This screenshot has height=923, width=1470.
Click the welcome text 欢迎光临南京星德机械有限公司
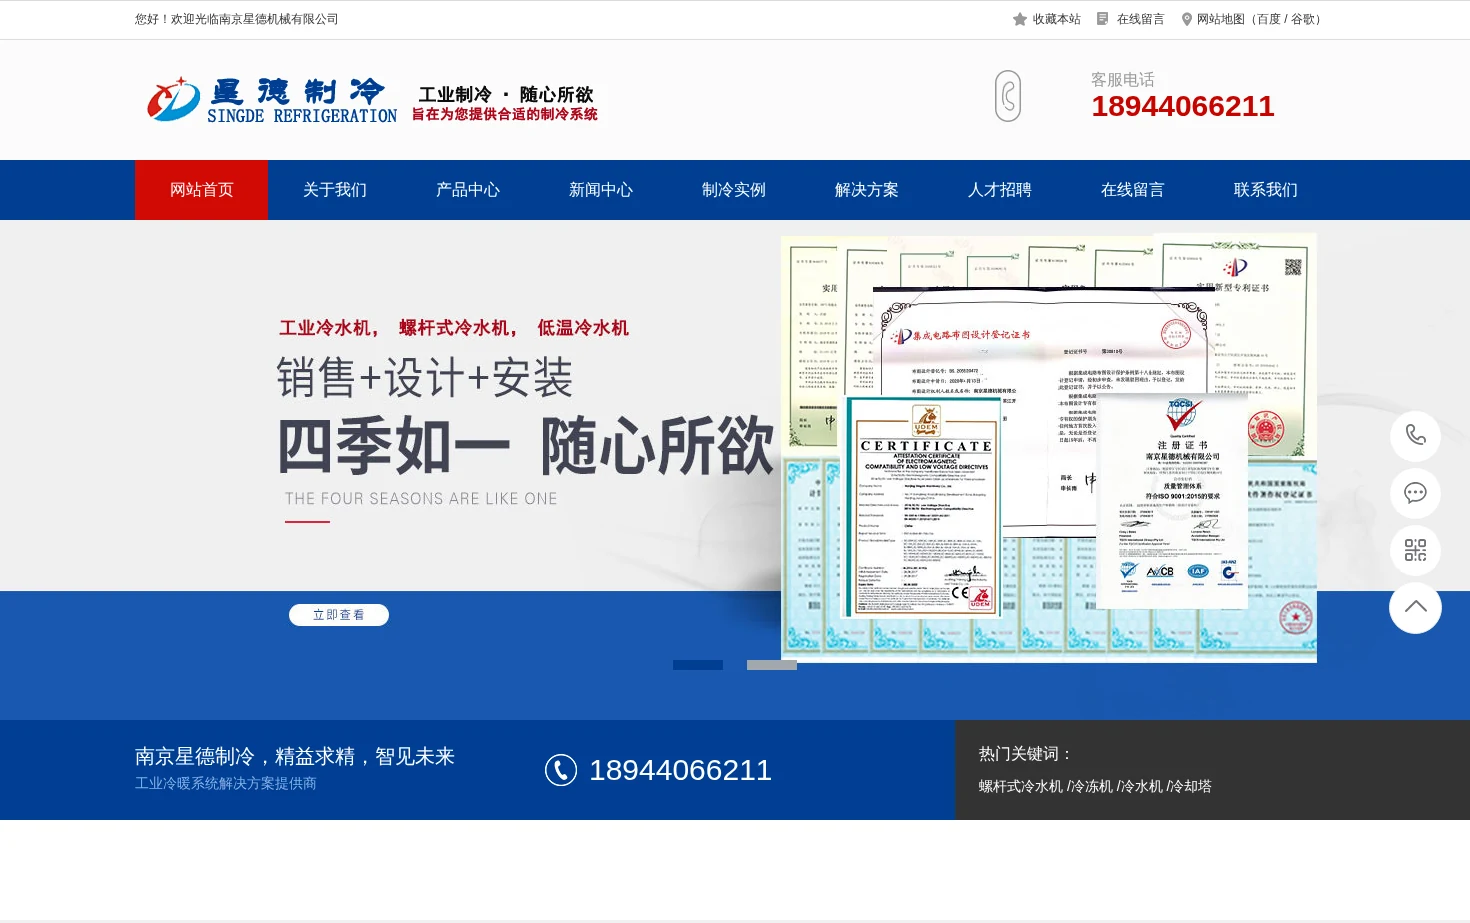click(254, 19)
